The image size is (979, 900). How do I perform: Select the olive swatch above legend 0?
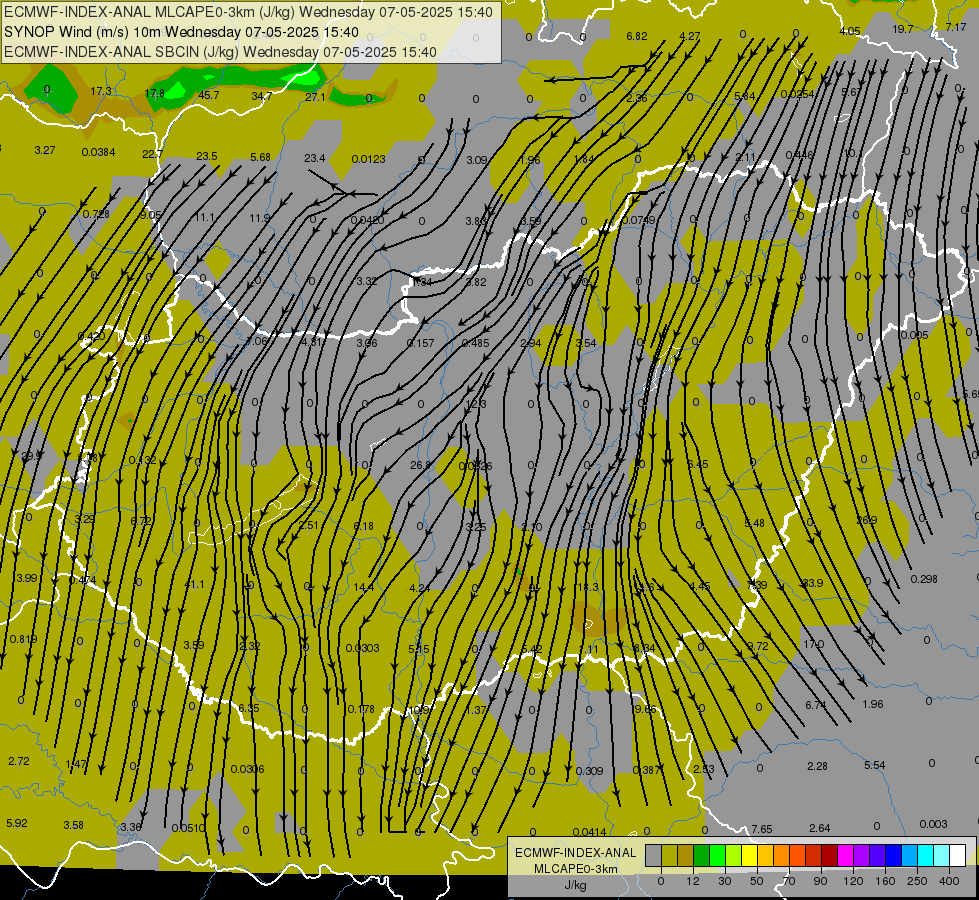click(669, 855)
